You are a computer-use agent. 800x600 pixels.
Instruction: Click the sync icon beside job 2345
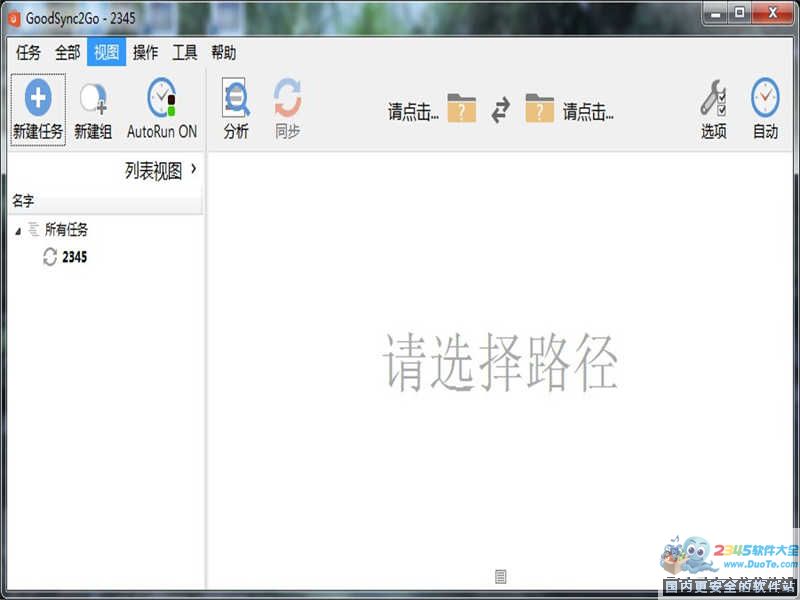pyautogui.click(x=49, y=257)
